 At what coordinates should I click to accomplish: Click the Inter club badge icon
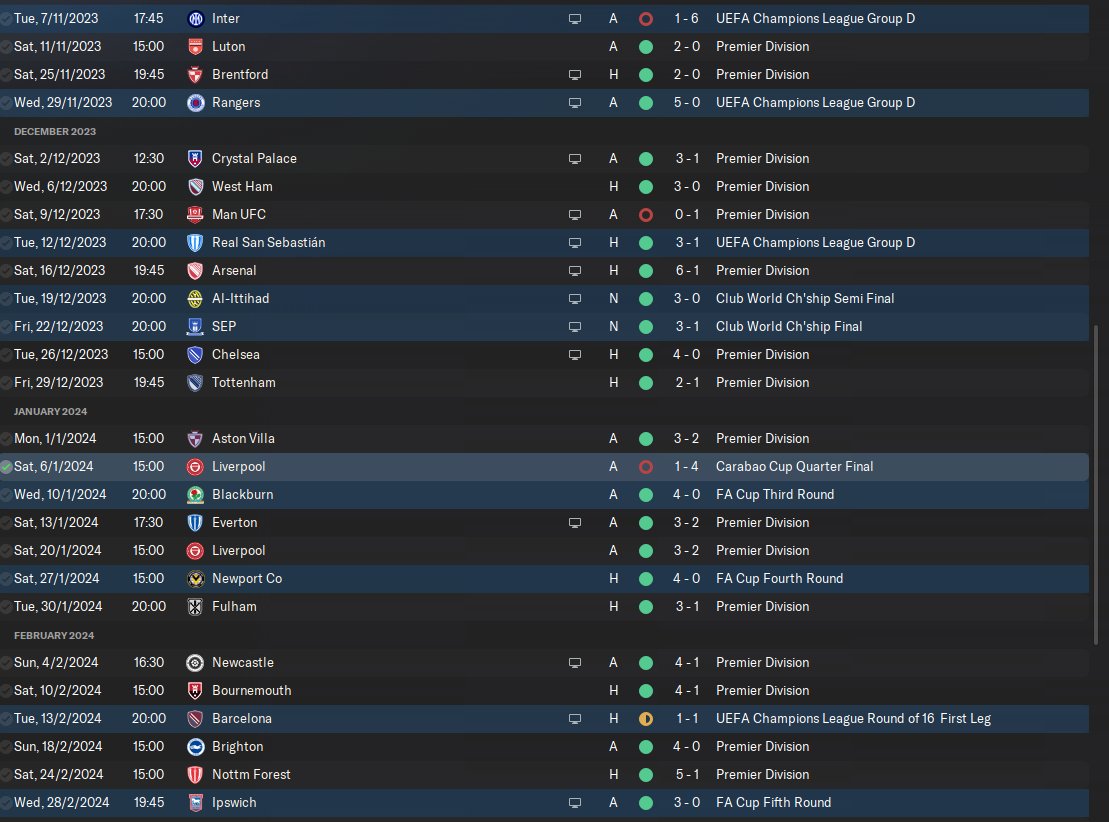pyautogui.click(x=195, y=19)
